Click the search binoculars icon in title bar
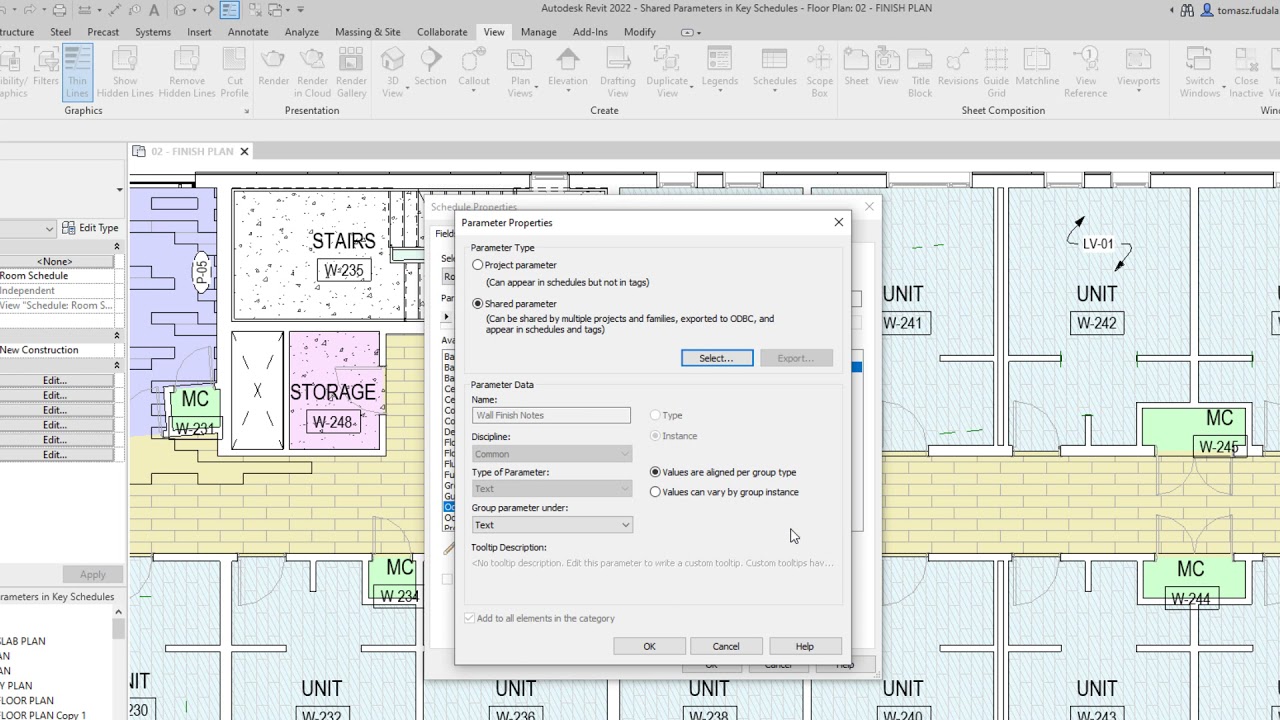This screenshot has width=1280, height=720. point(1186,10)
